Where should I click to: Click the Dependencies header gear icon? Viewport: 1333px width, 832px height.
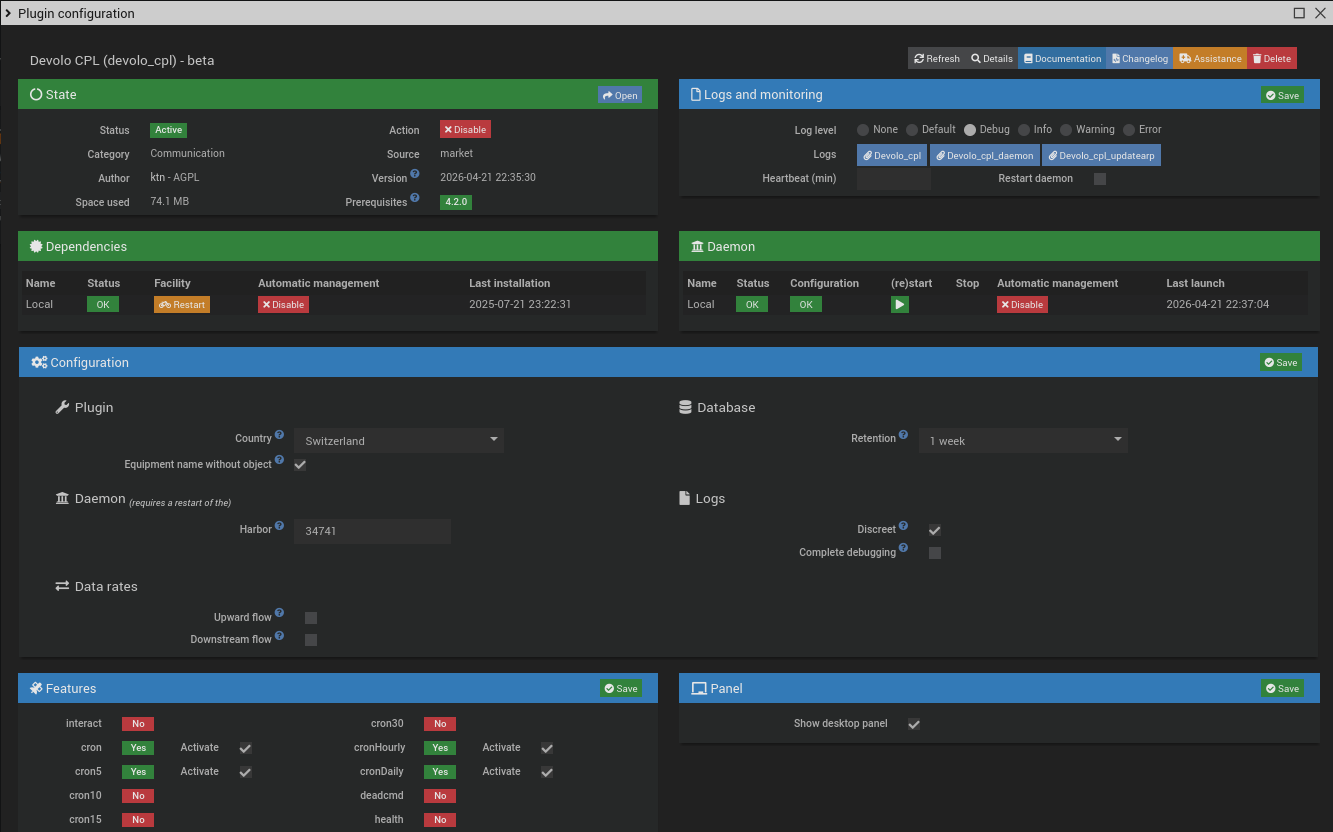(36, 247)
